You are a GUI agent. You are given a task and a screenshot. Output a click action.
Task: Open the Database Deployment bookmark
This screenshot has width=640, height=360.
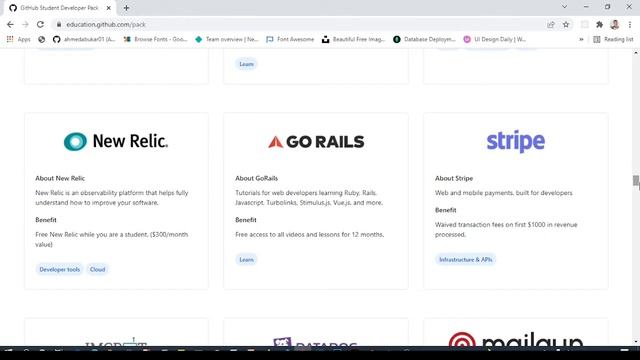click(x=424, y=39)
